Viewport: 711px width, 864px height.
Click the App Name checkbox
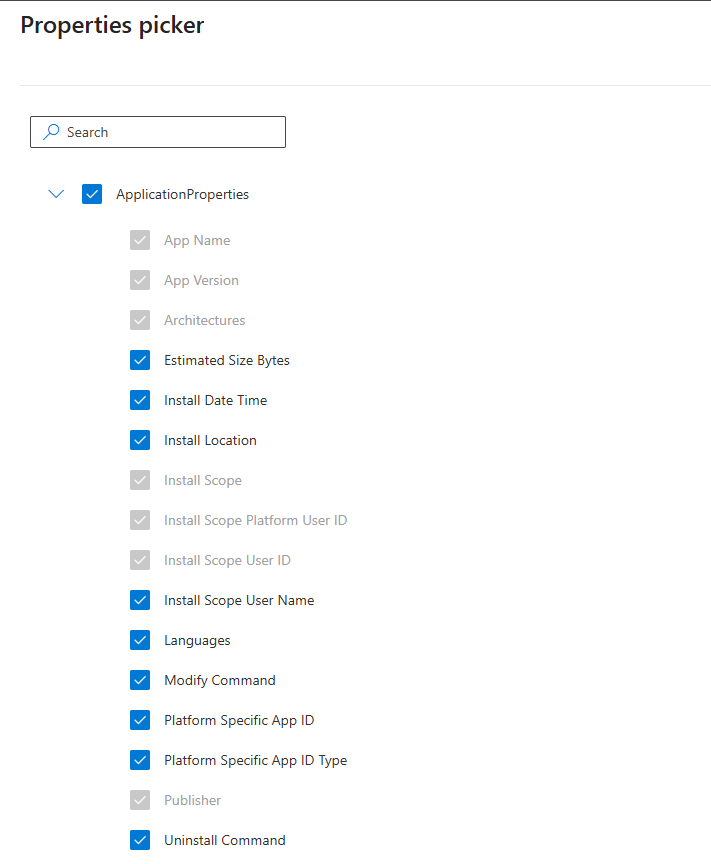pyautogui.click(x=140, y=240)
